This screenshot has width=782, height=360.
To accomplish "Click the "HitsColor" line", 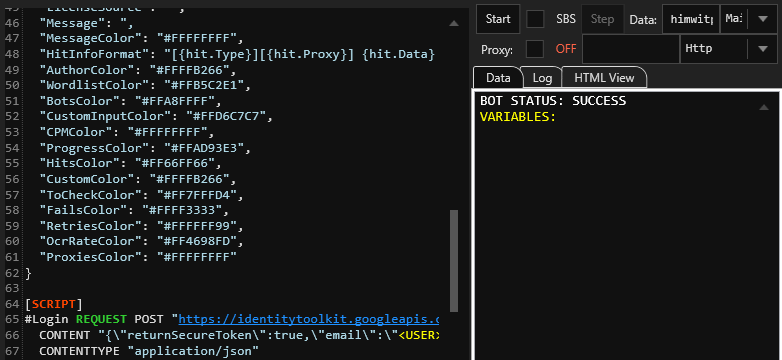I will [x=130, y=163].
